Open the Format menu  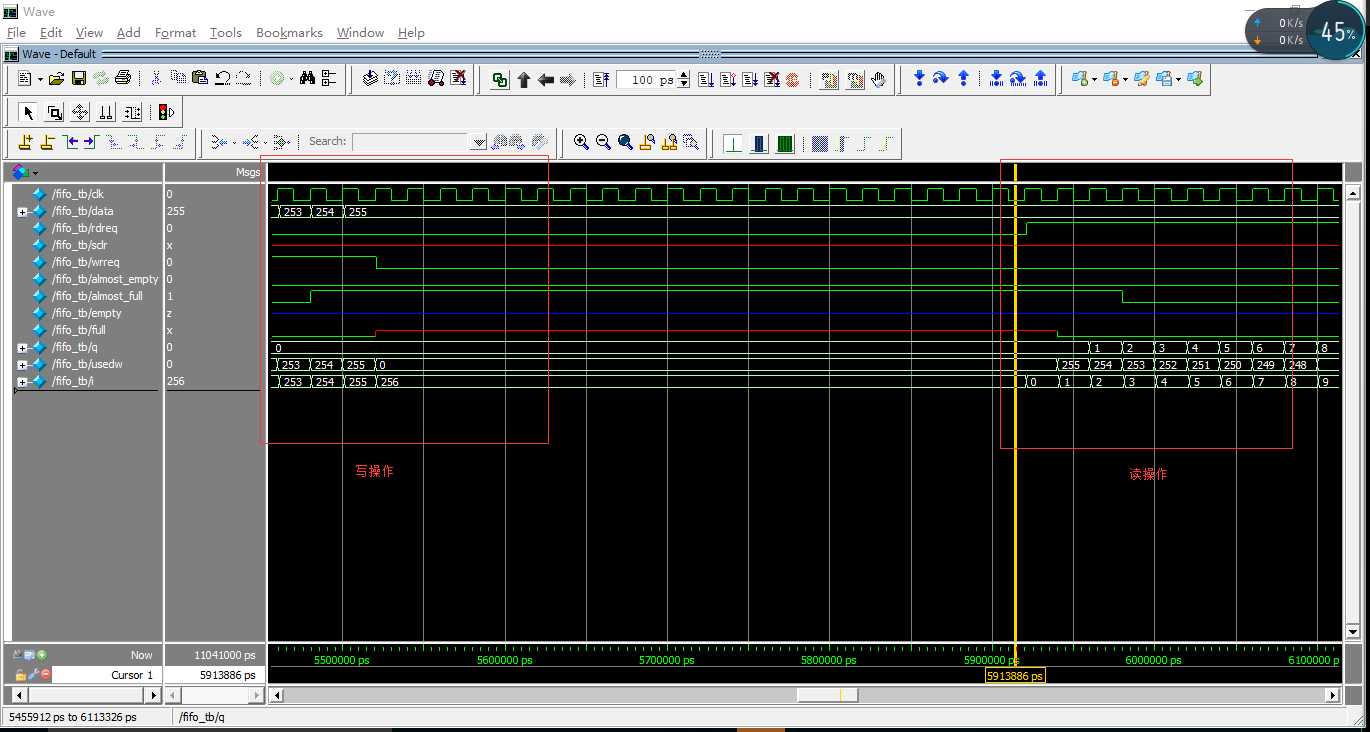pos(176,32)
